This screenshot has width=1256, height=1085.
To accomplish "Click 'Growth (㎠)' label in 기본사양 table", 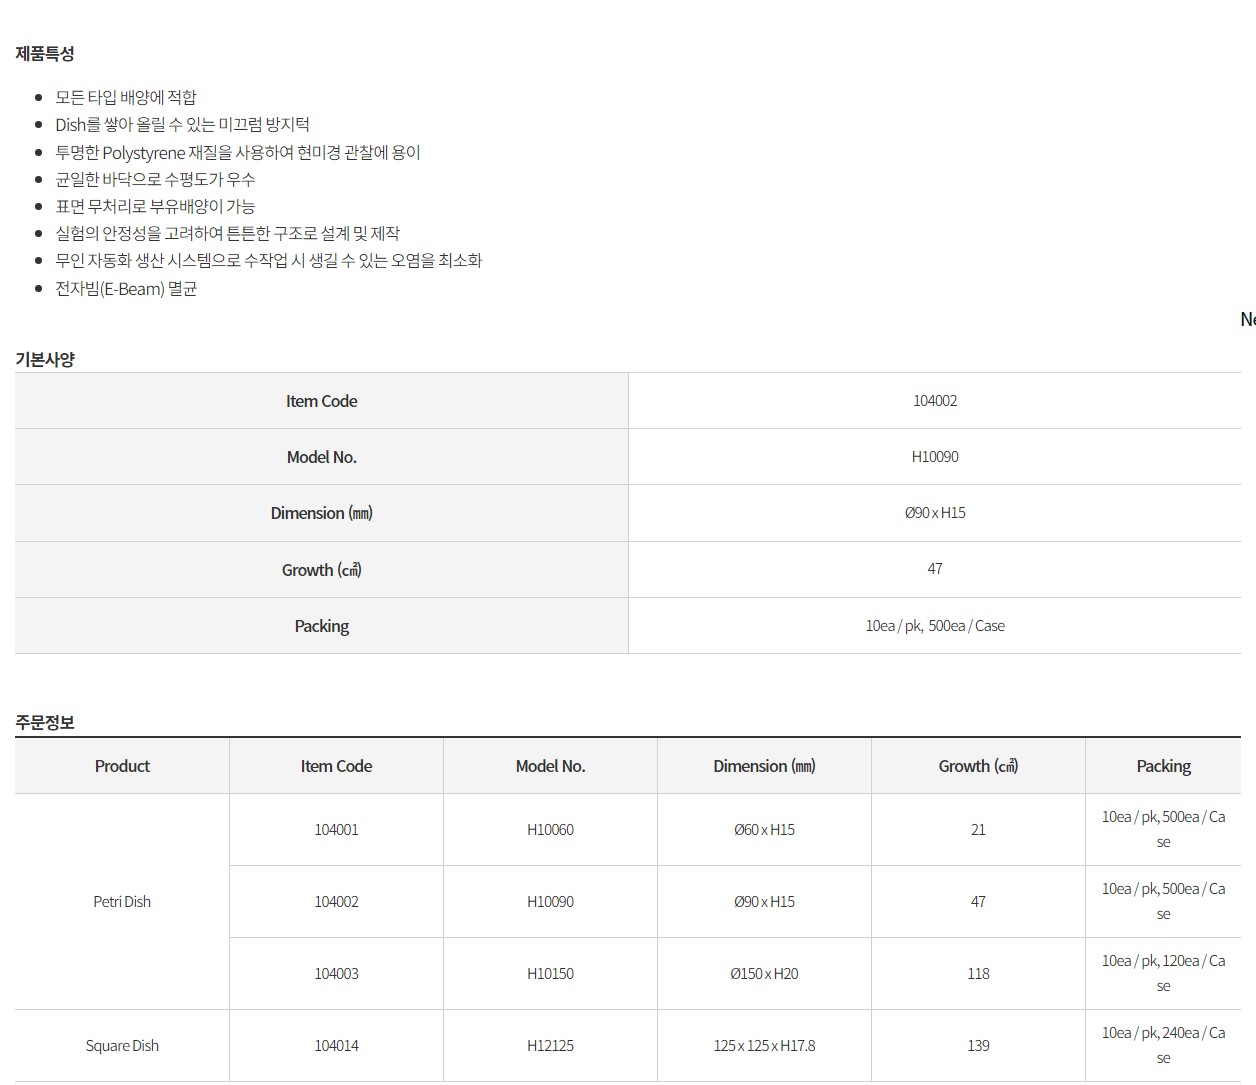I will coord(321,570).
